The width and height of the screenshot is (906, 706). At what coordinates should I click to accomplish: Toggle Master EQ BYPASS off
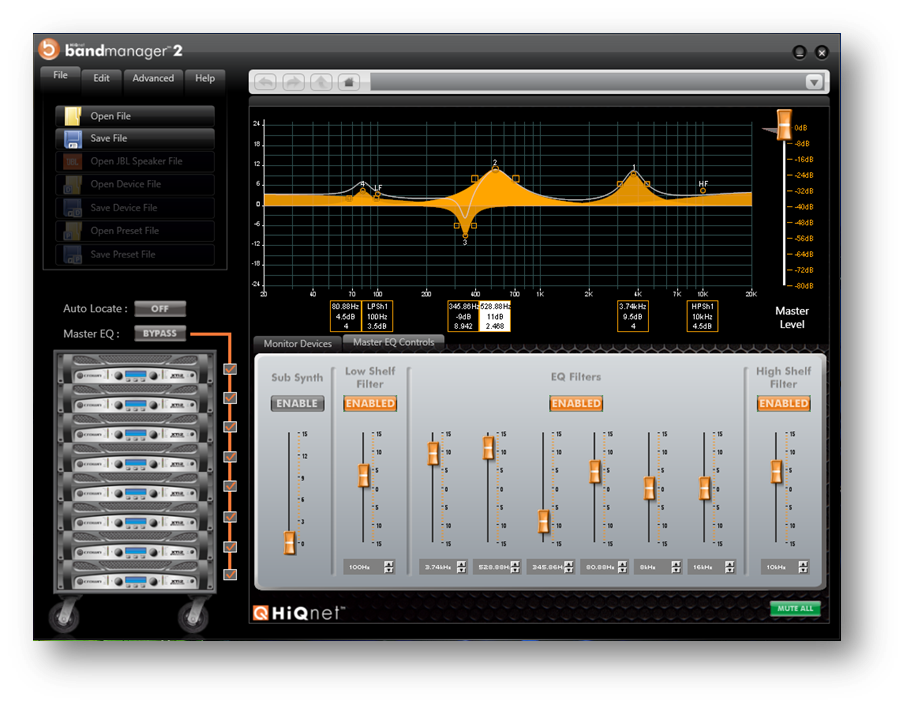click(x=160, y=334)
